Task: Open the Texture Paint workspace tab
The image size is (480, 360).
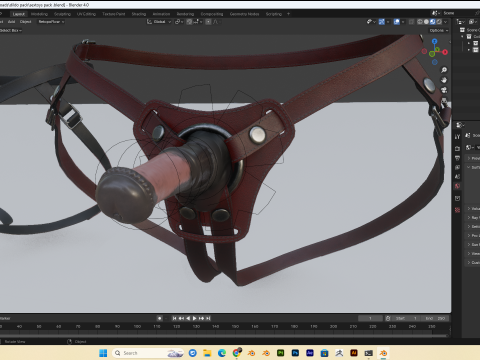Action: click(114, 14)
